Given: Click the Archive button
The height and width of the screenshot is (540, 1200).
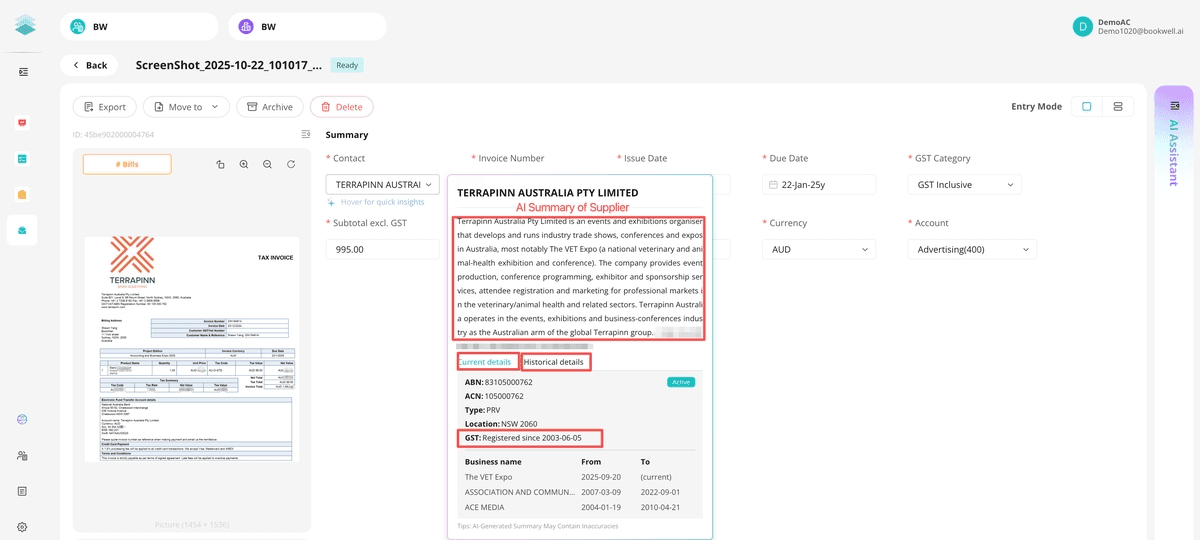Looking at the screenshot, I should [x=270, y=107].
